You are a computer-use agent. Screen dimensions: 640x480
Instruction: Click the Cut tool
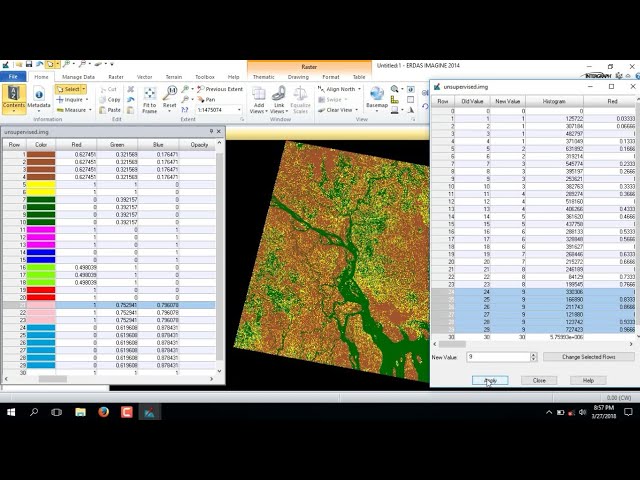(109, 89)
